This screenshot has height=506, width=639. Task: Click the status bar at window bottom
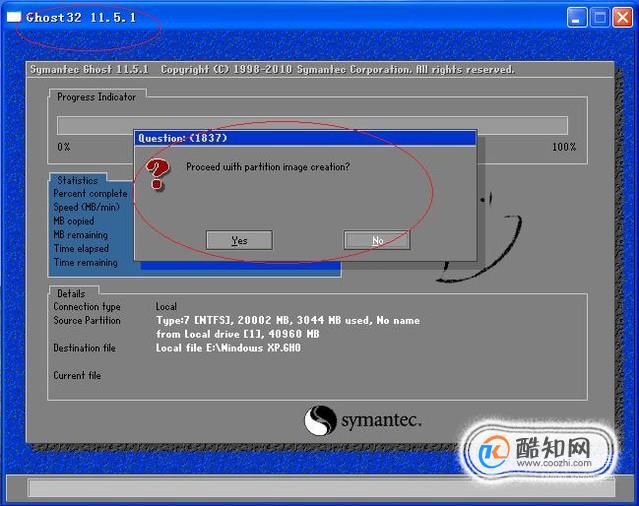pyautogui.click(x=321, y=488)
